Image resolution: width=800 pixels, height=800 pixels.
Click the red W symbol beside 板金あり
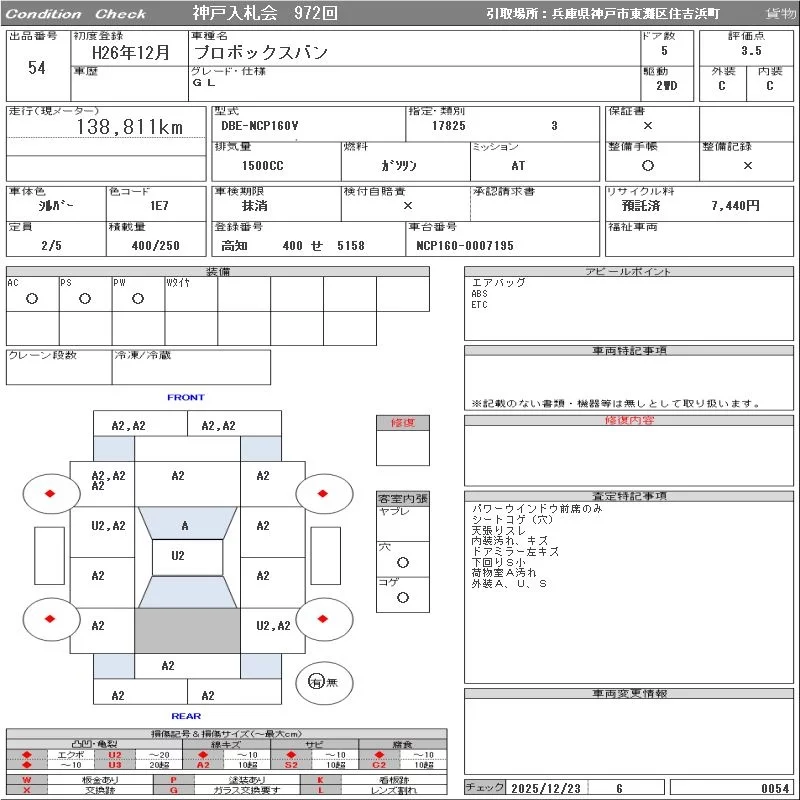click(27, 779)
